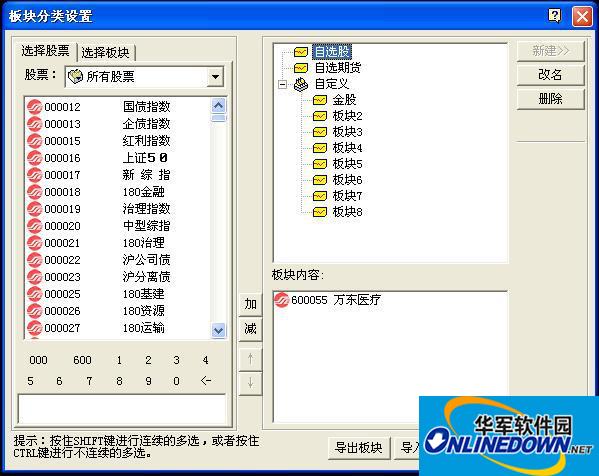Click the keypad key 9
Screen dimensions: 599x476
coord(148,381)
